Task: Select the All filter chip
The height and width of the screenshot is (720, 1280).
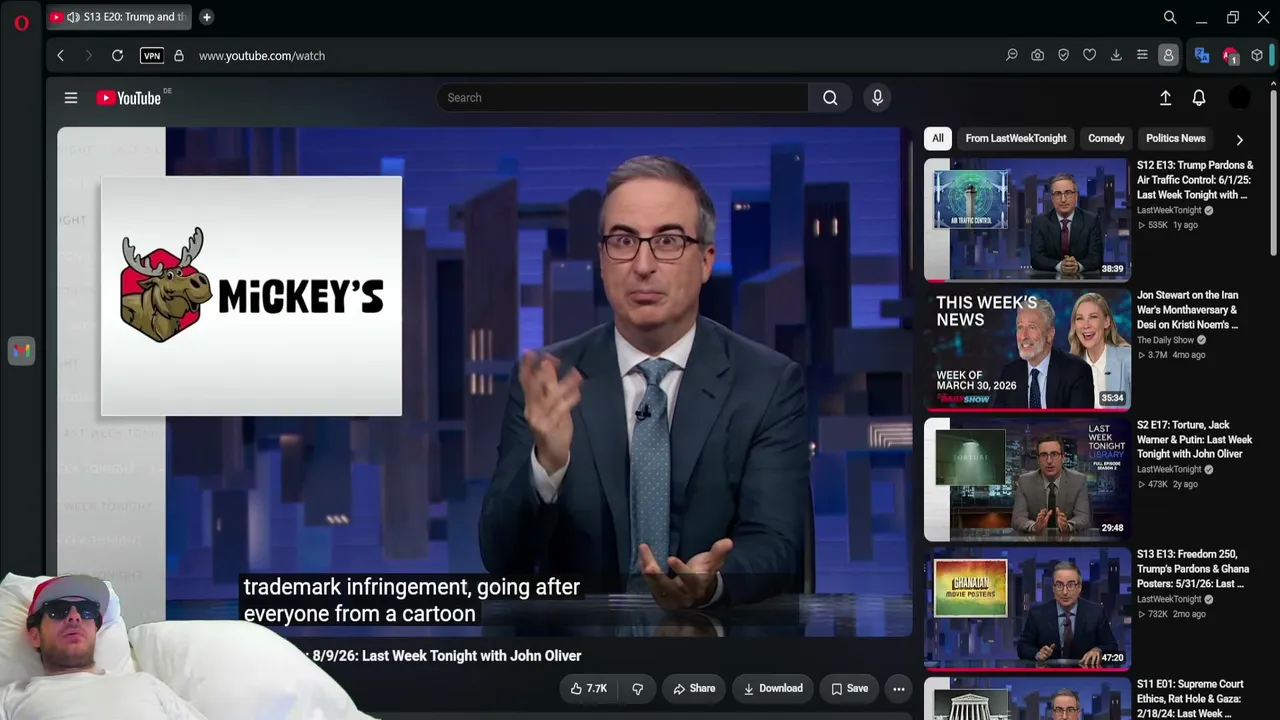Action: point(937,138)
